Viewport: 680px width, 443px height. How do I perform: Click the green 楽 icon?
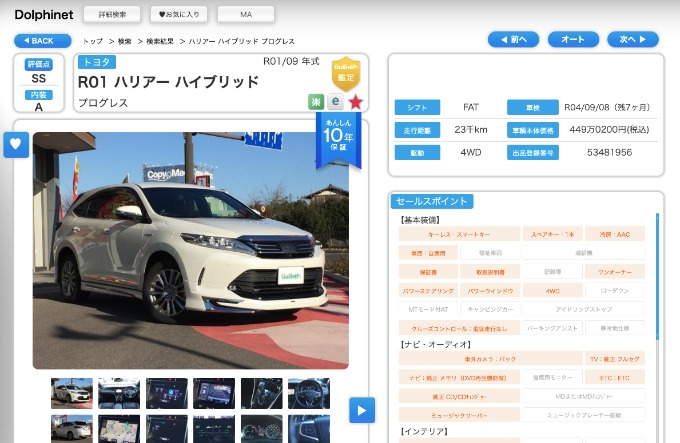click(316, 102)
